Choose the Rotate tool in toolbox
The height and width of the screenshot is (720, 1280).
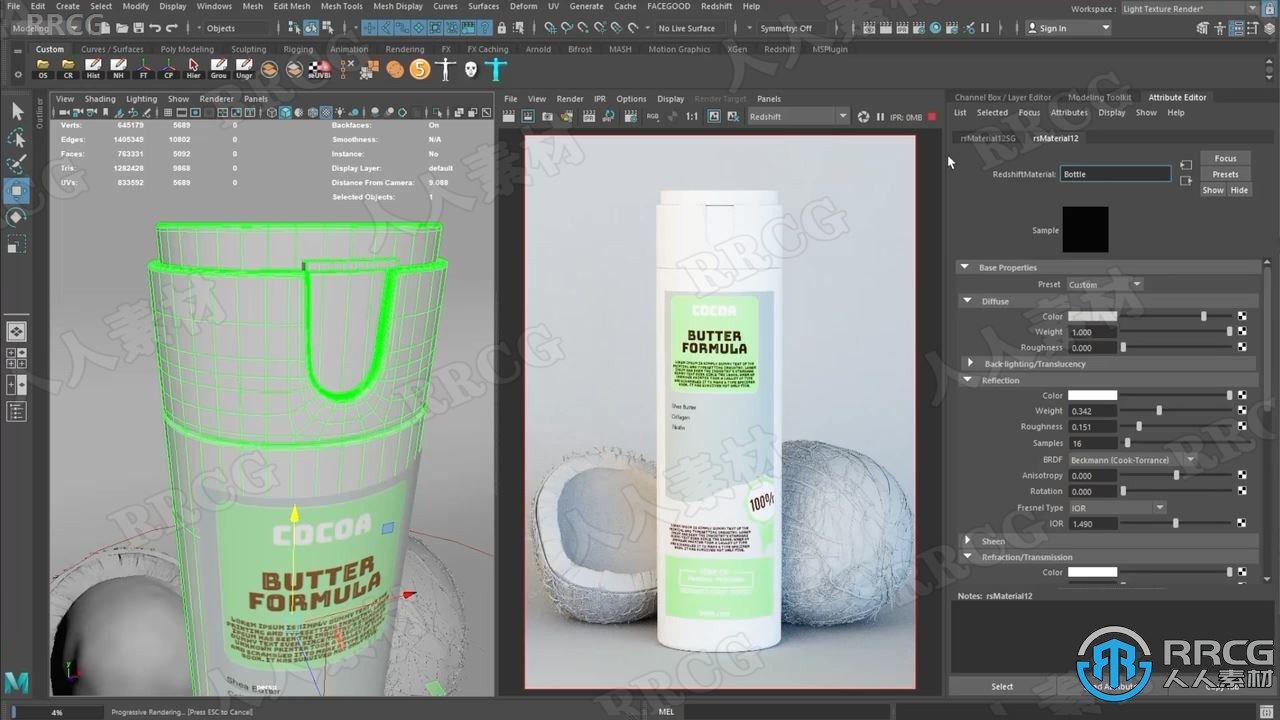pyautogui.click(x=17, y=217)
